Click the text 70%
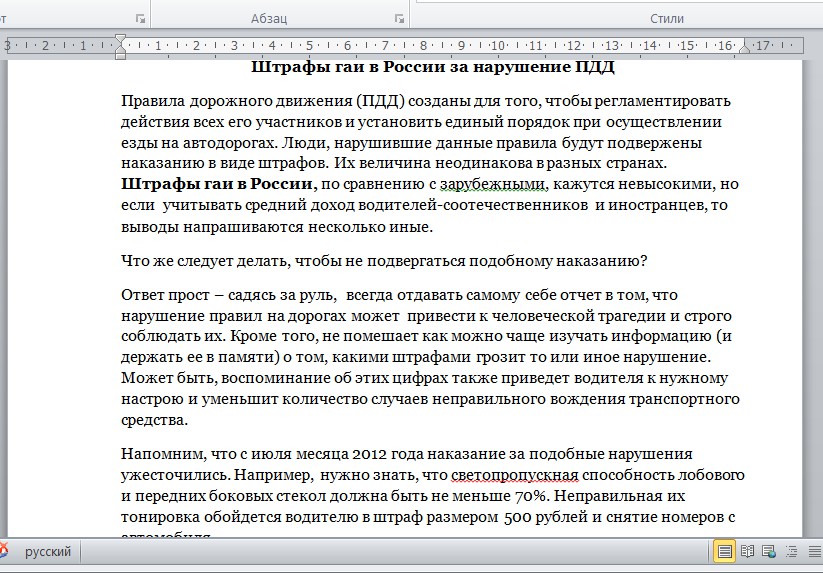Image resolution: width=823 pixels, height=573 pixels. click(532, 496)
